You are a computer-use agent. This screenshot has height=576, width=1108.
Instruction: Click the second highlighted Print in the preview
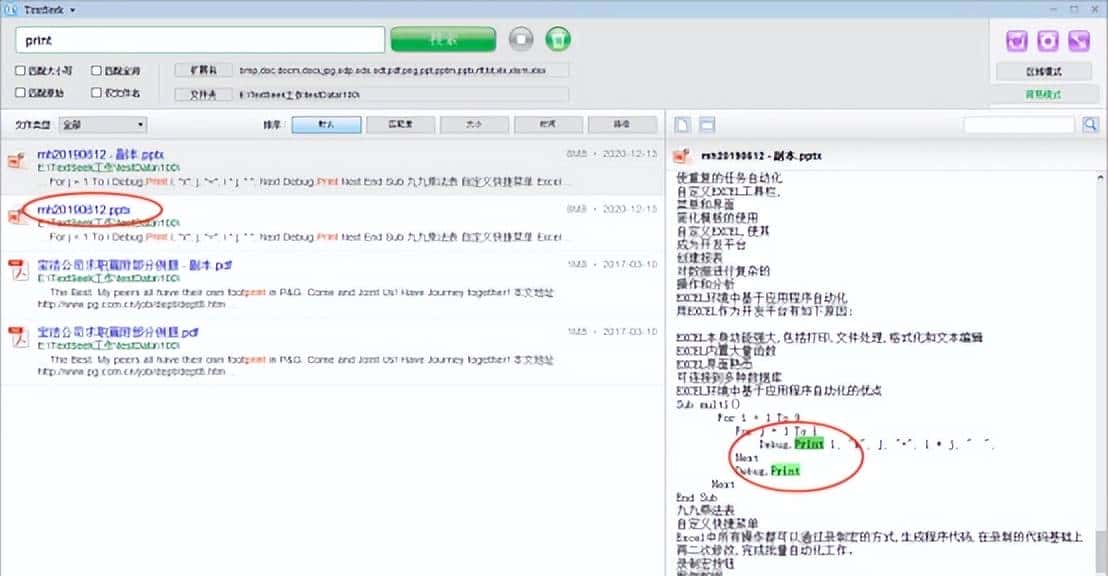coord(785,471)
